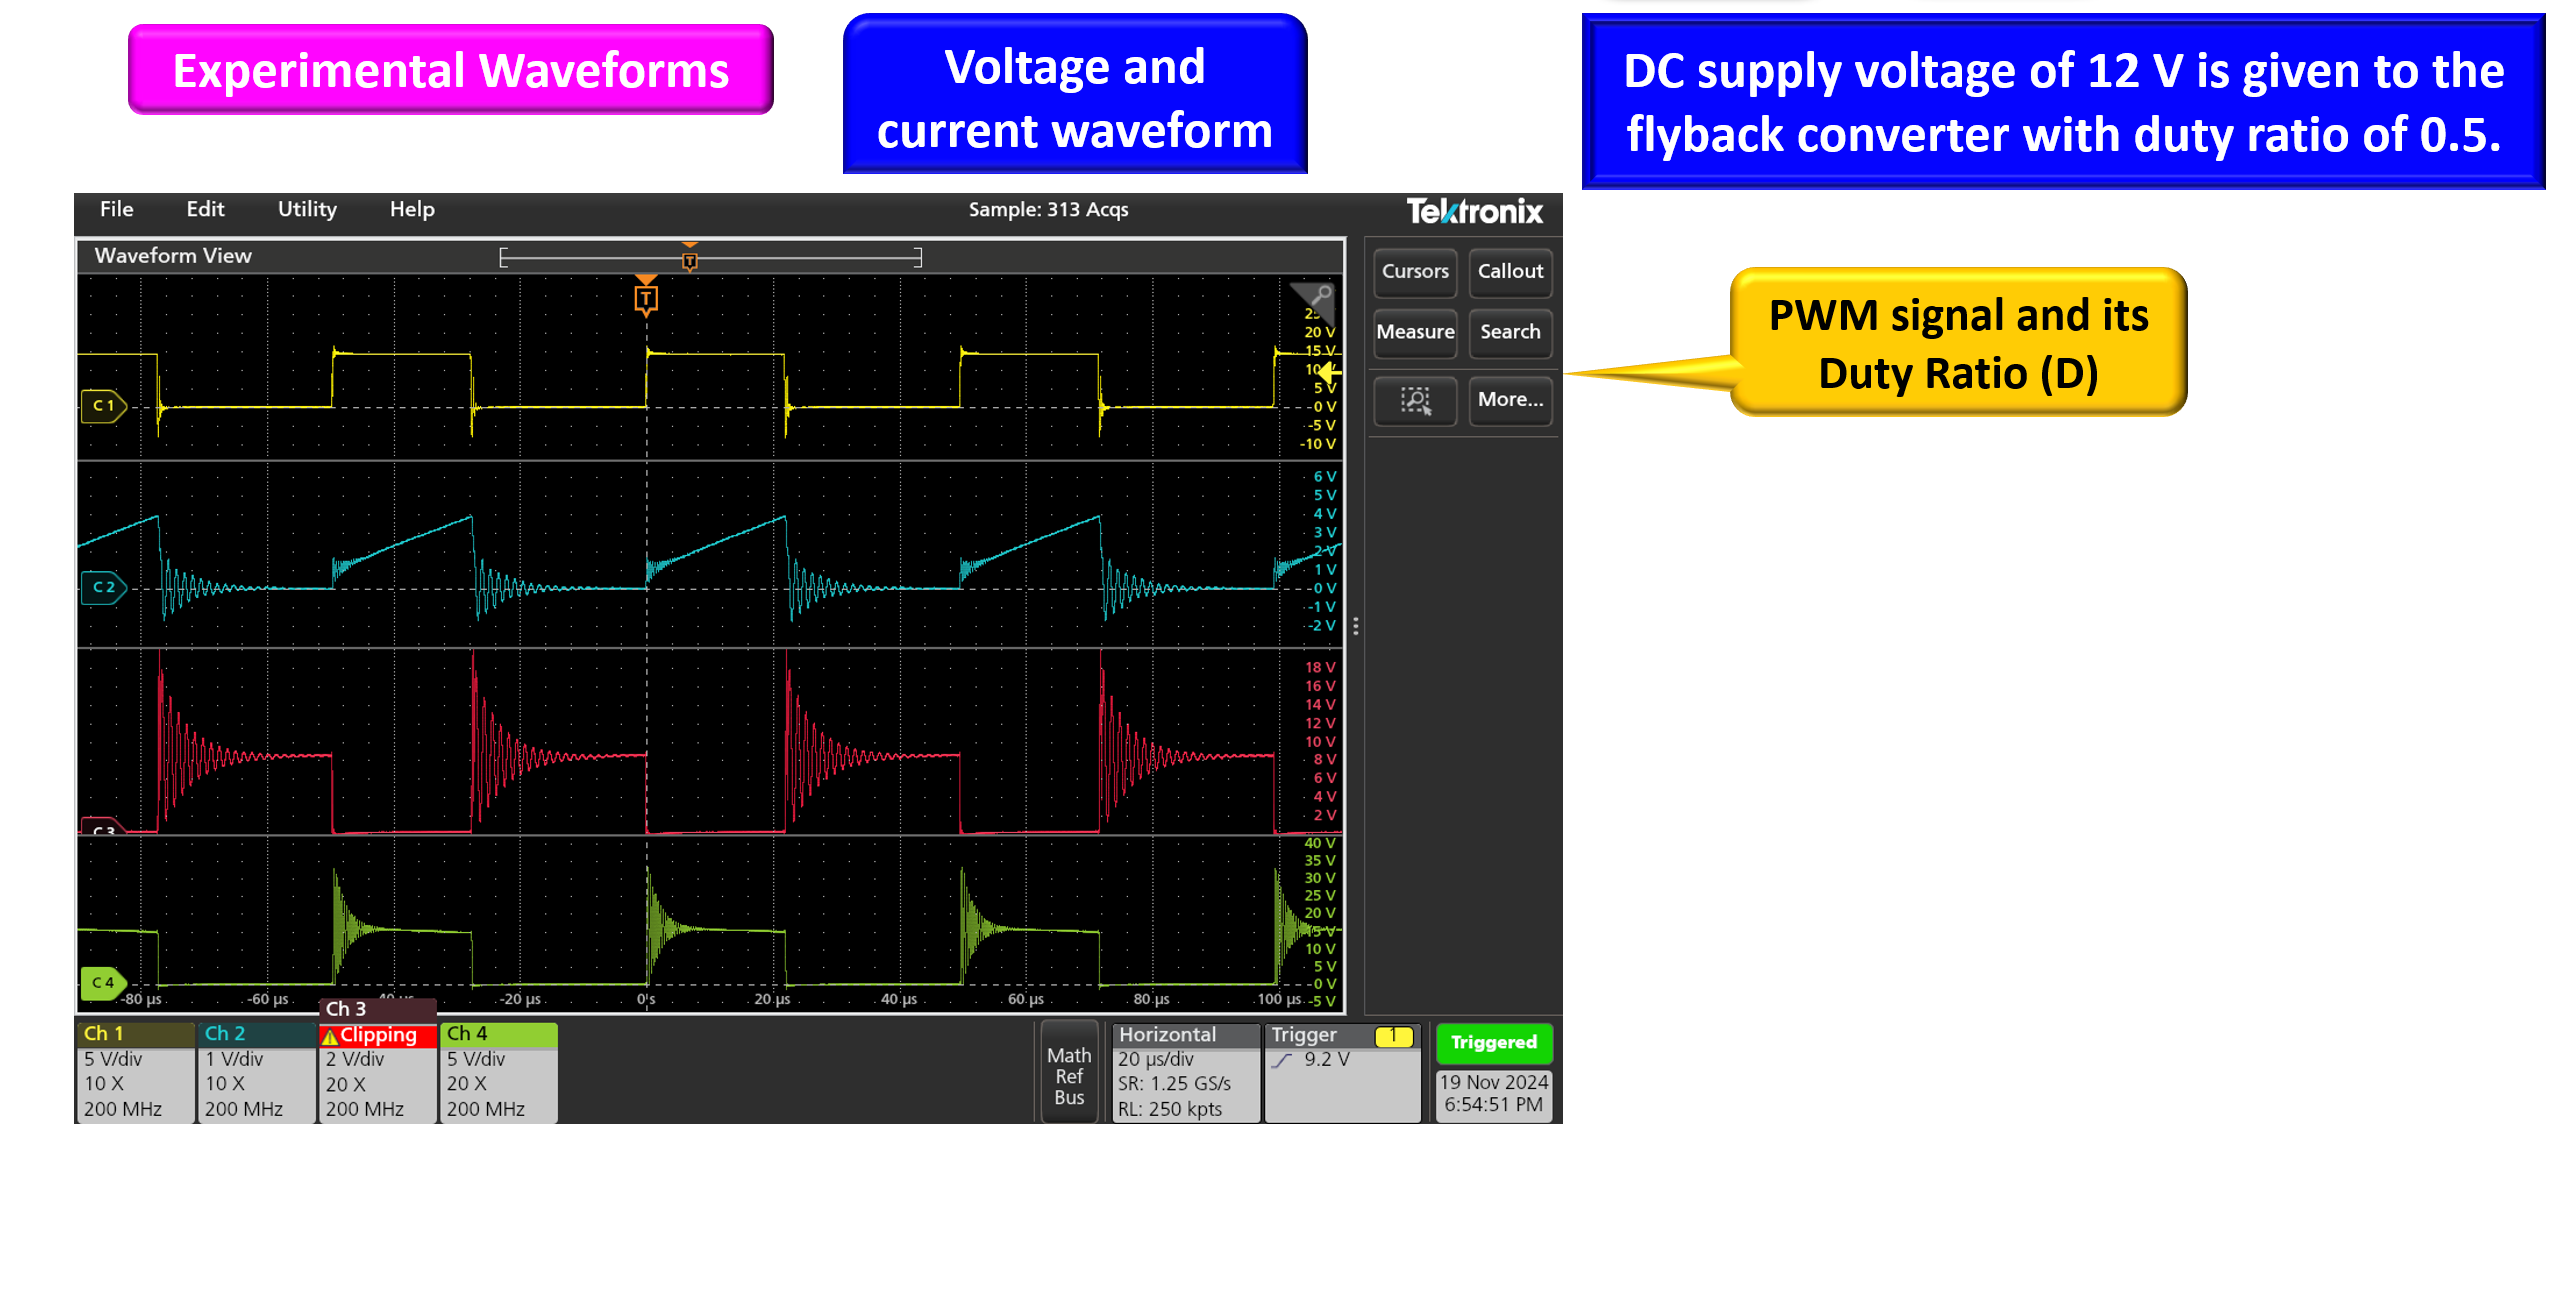
Task: Click the trigger slope edge icon
Action: (1282, 1060)
